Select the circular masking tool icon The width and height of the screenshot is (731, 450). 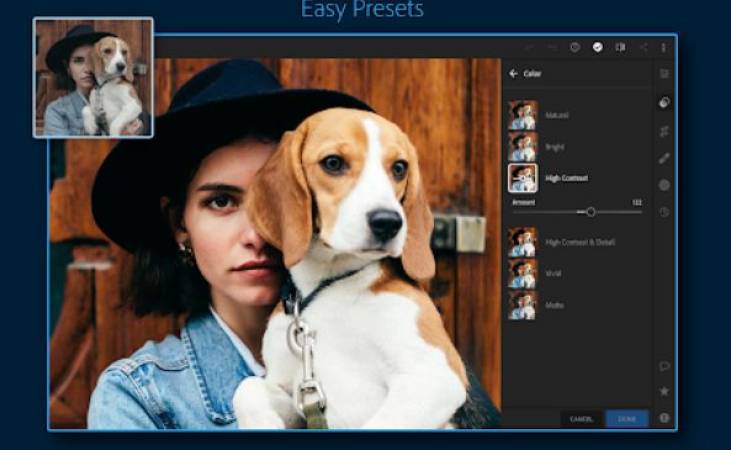coord(664,185)
